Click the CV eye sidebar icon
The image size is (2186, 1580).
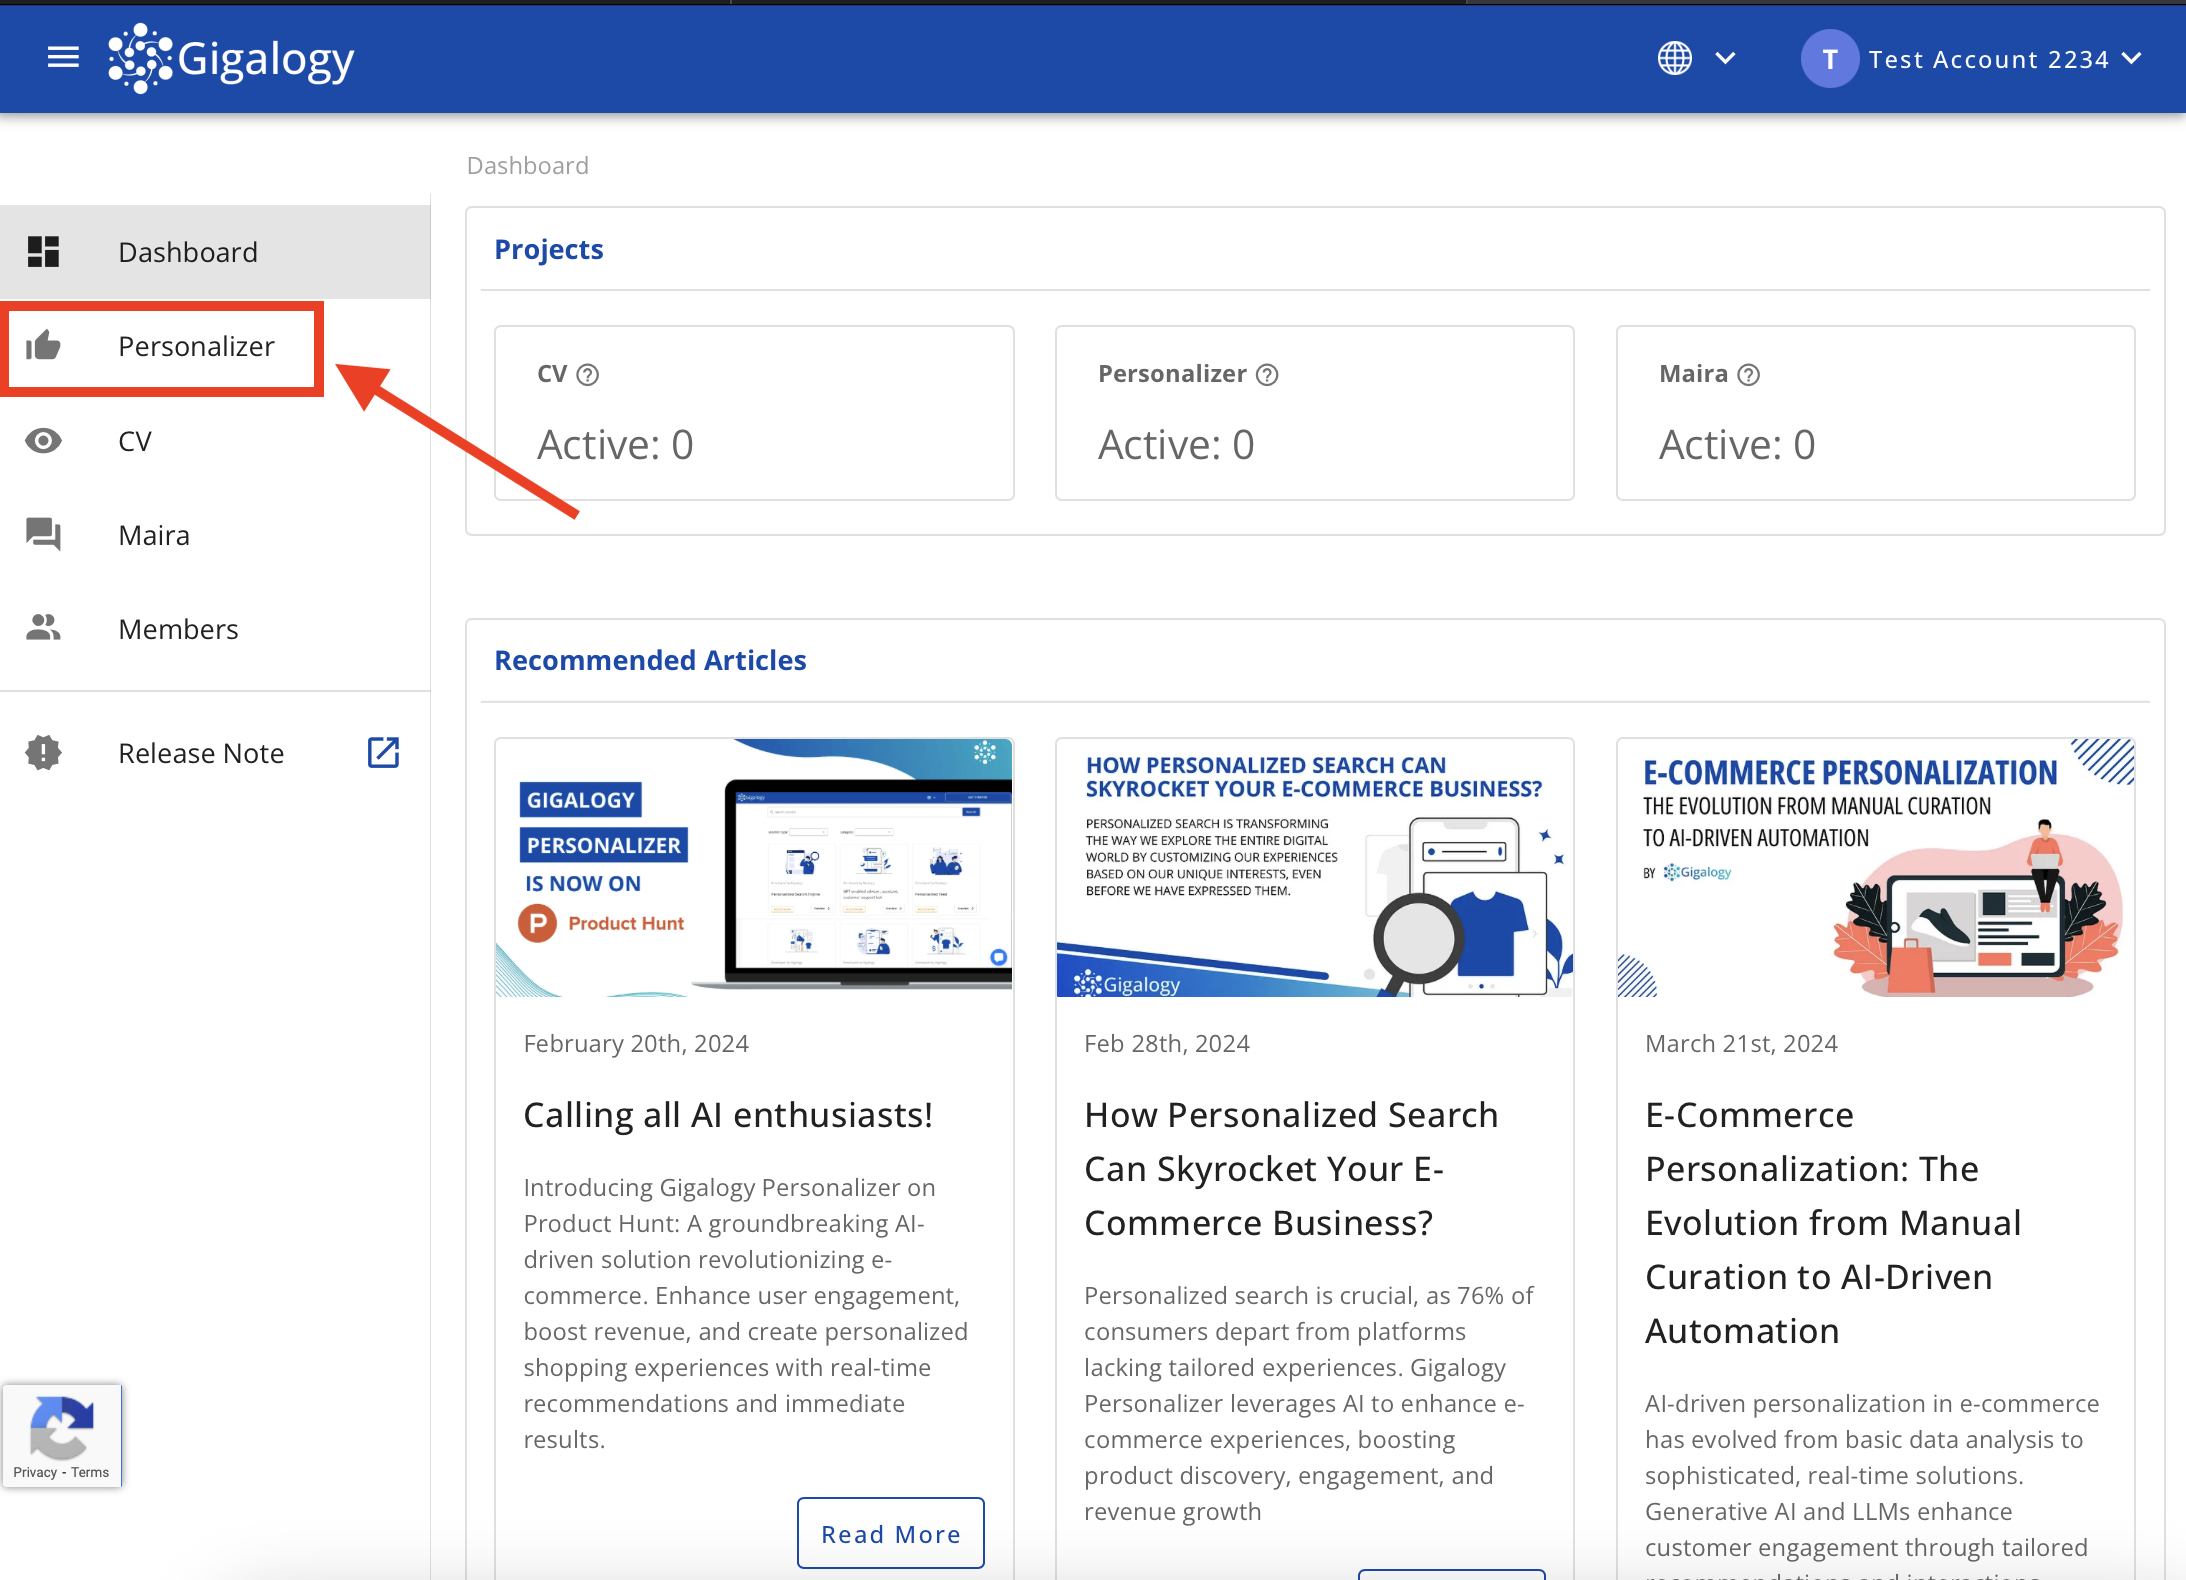(43, 441)
